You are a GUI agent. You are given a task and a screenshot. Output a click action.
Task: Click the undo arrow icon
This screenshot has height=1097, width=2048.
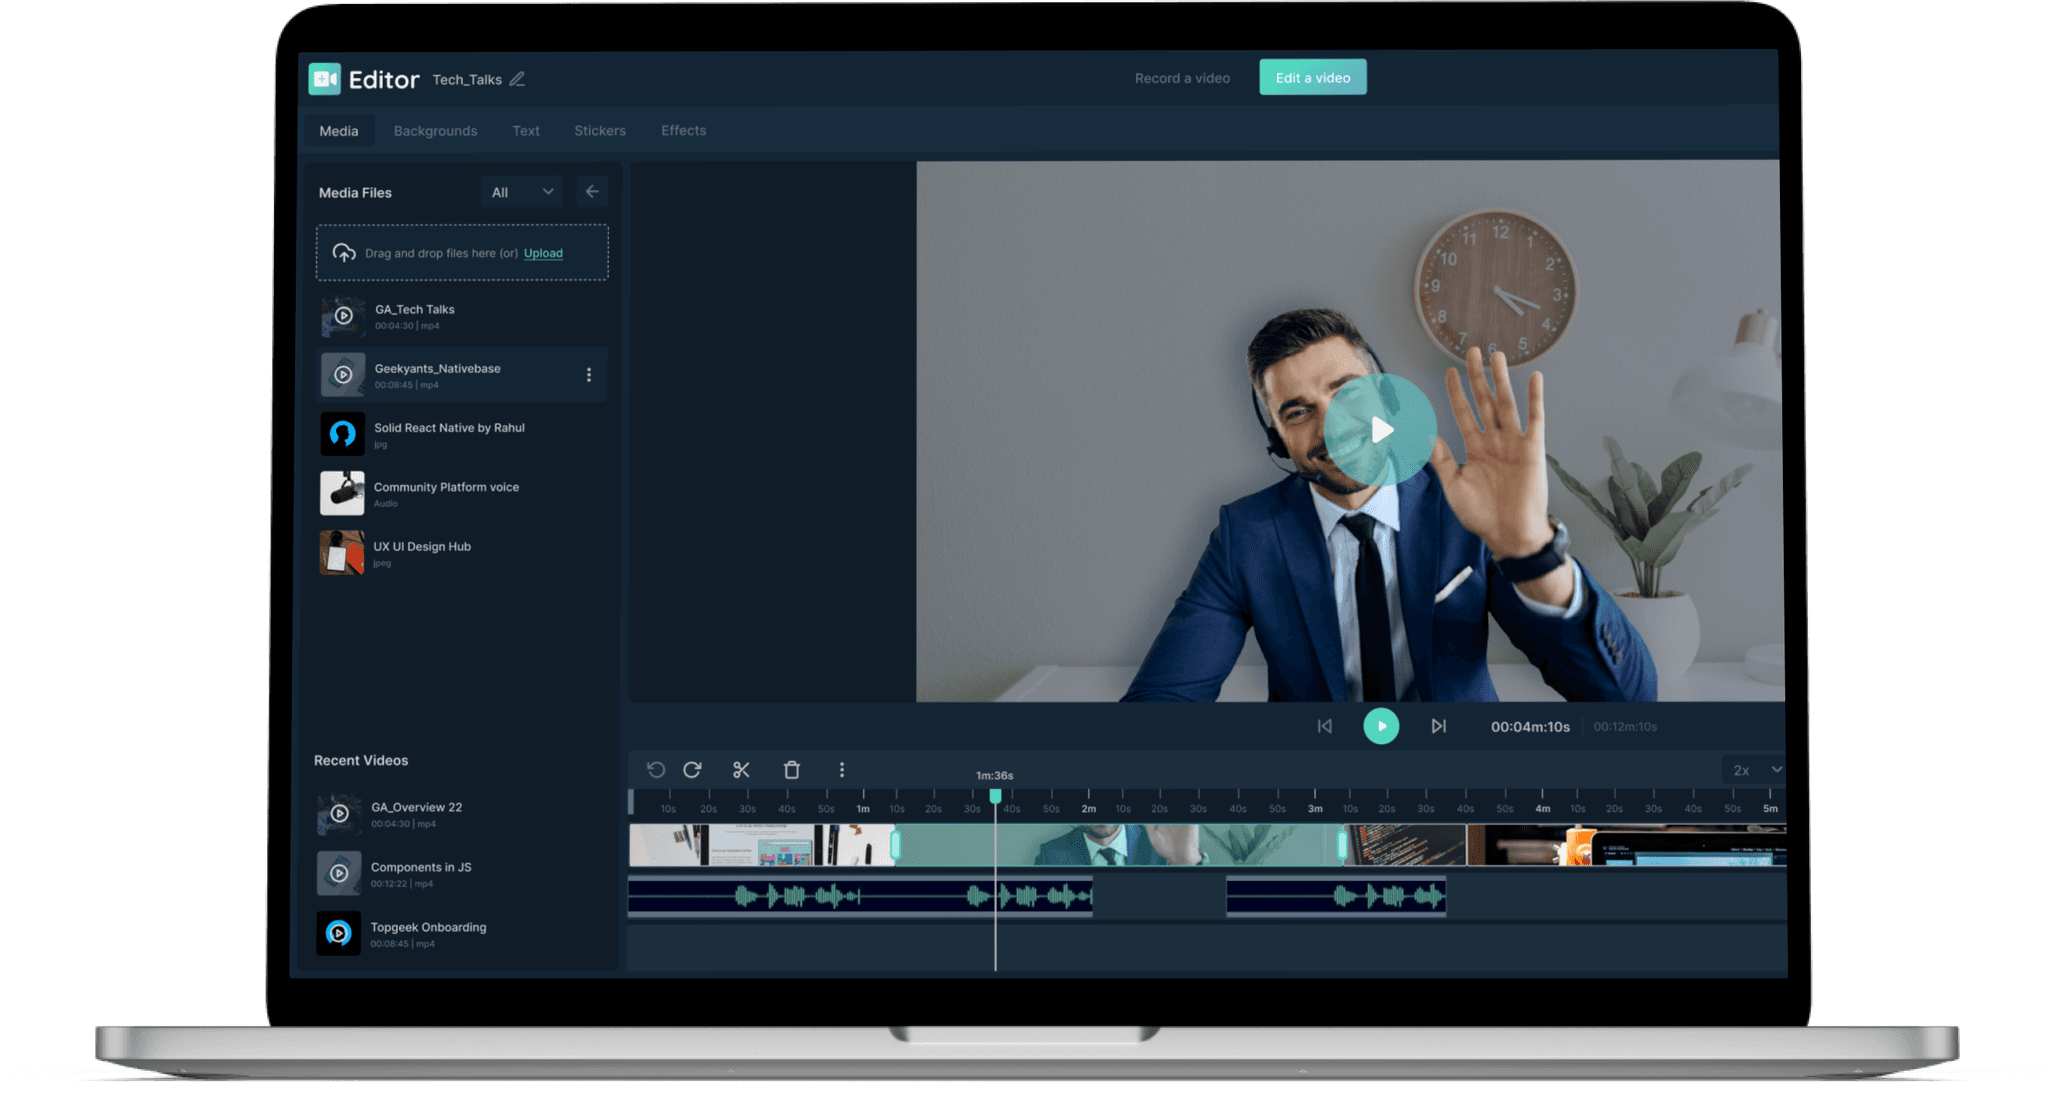(x=656, y=769)
